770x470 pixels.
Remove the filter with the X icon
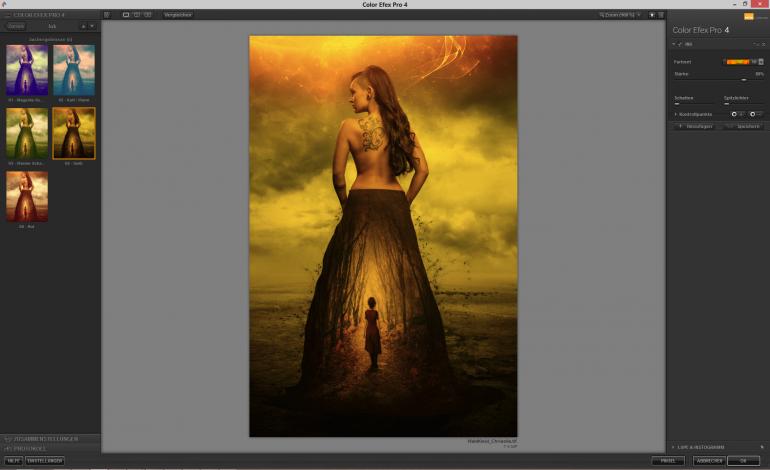(x=764, y=44)
